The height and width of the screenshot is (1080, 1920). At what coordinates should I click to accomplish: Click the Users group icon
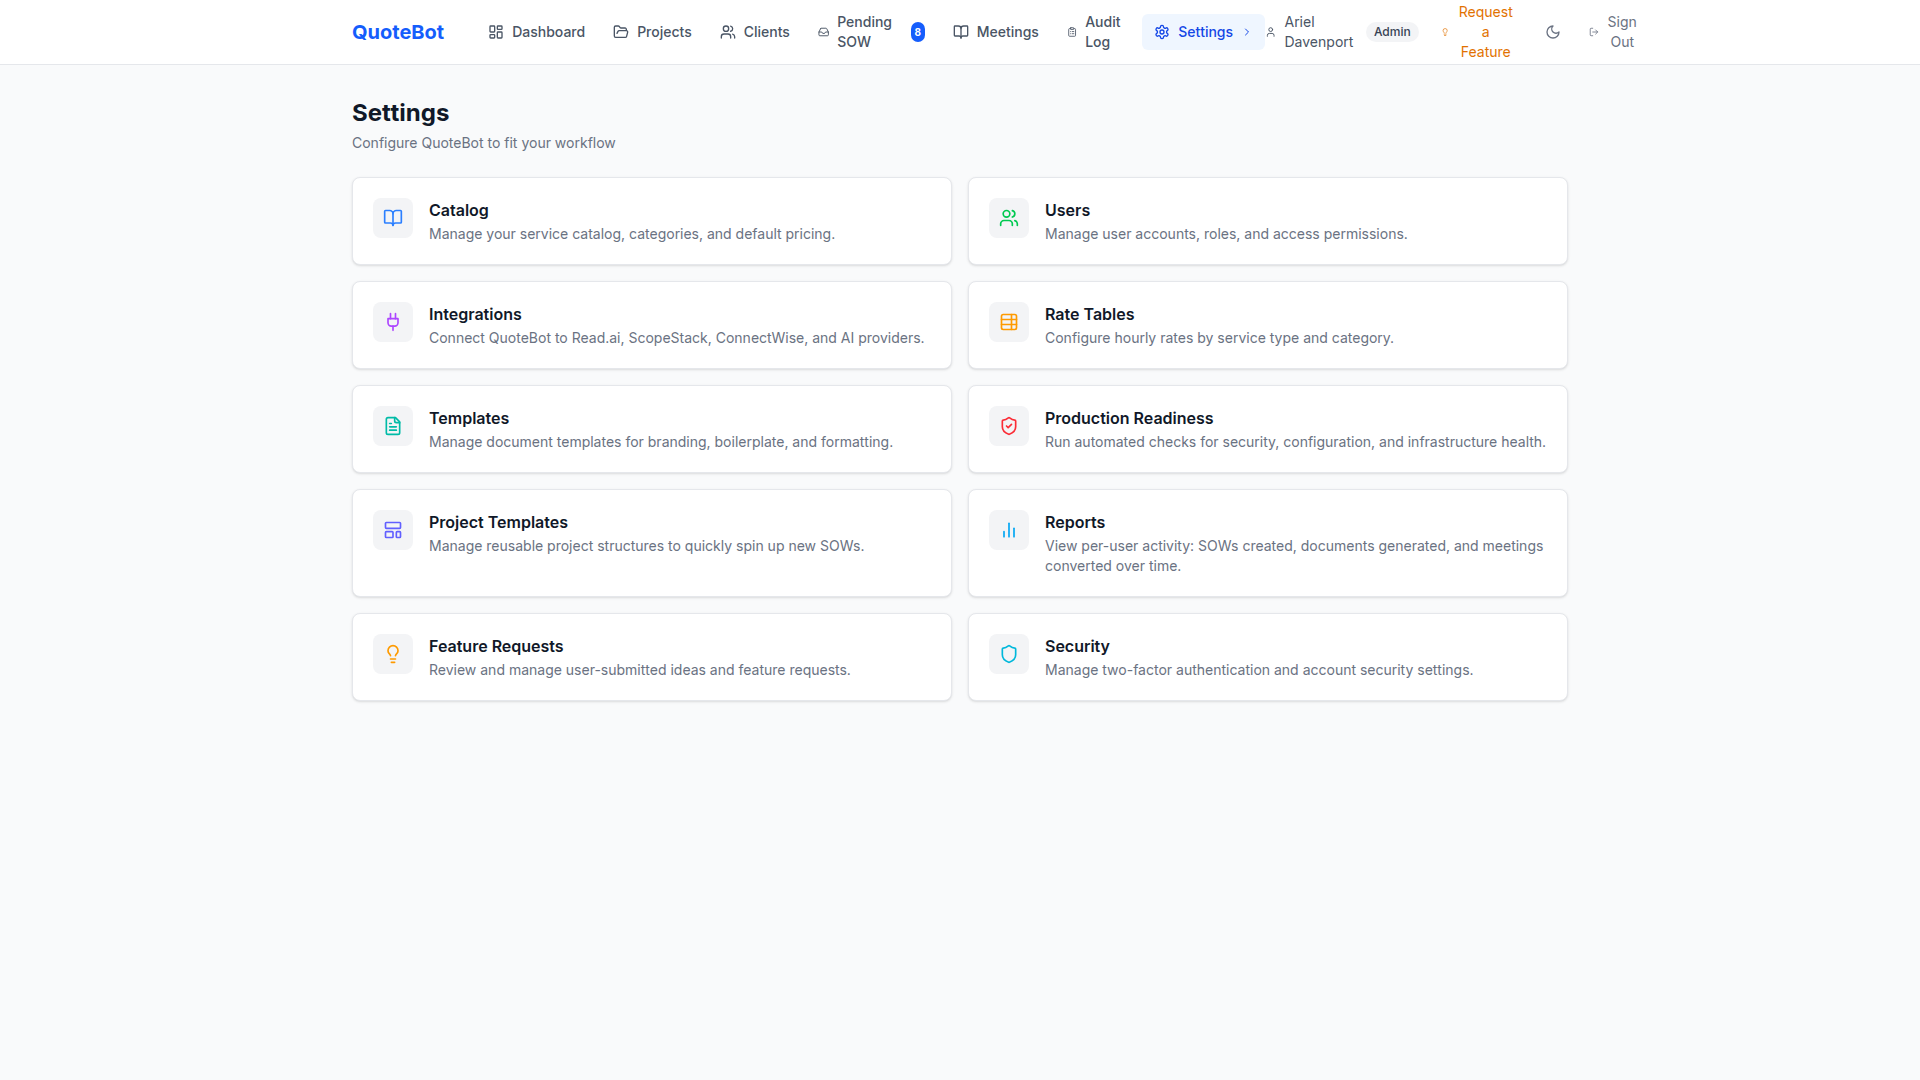pos(1008,217)
